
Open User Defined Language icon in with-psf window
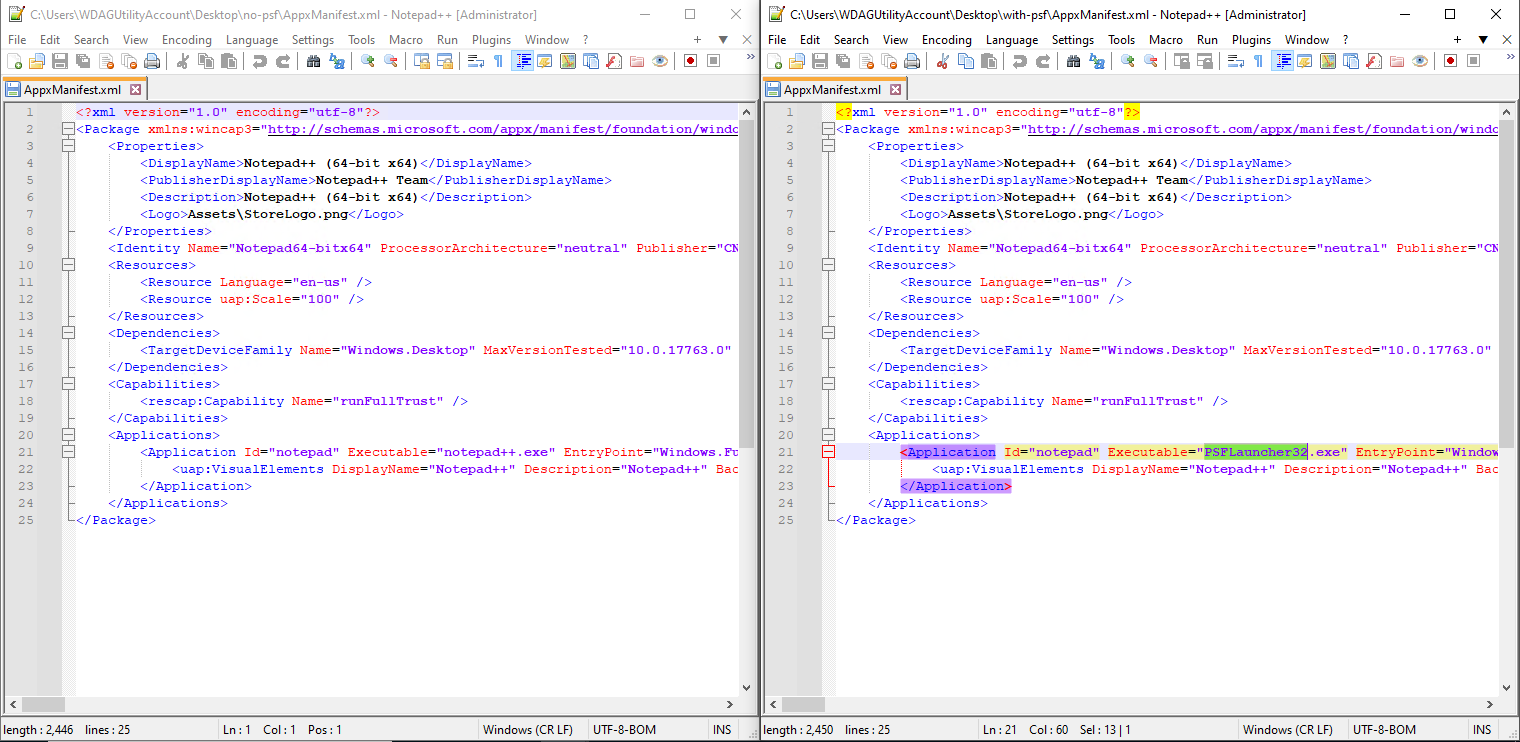[1304, 61]
